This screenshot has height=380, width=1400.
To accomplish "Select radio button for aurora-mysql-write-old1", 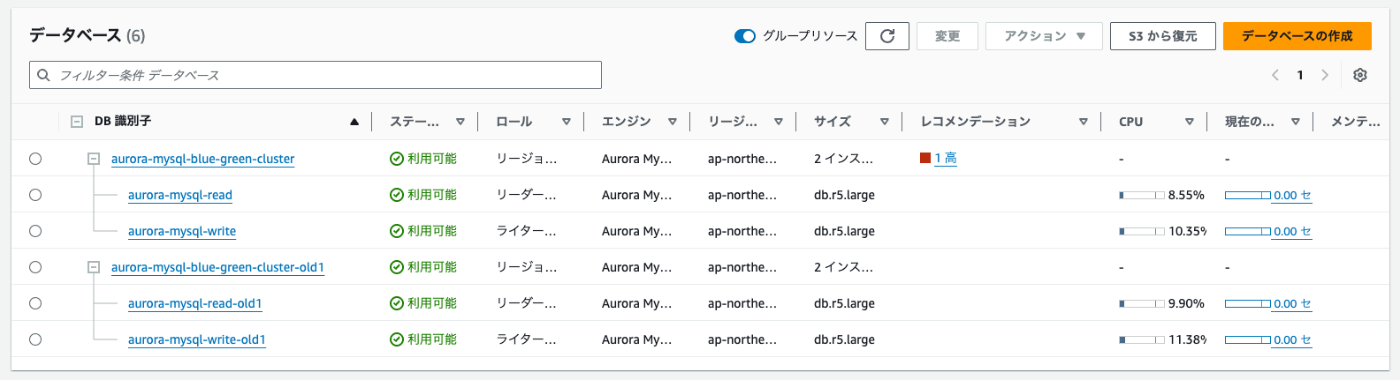I will tap(36, 340).
